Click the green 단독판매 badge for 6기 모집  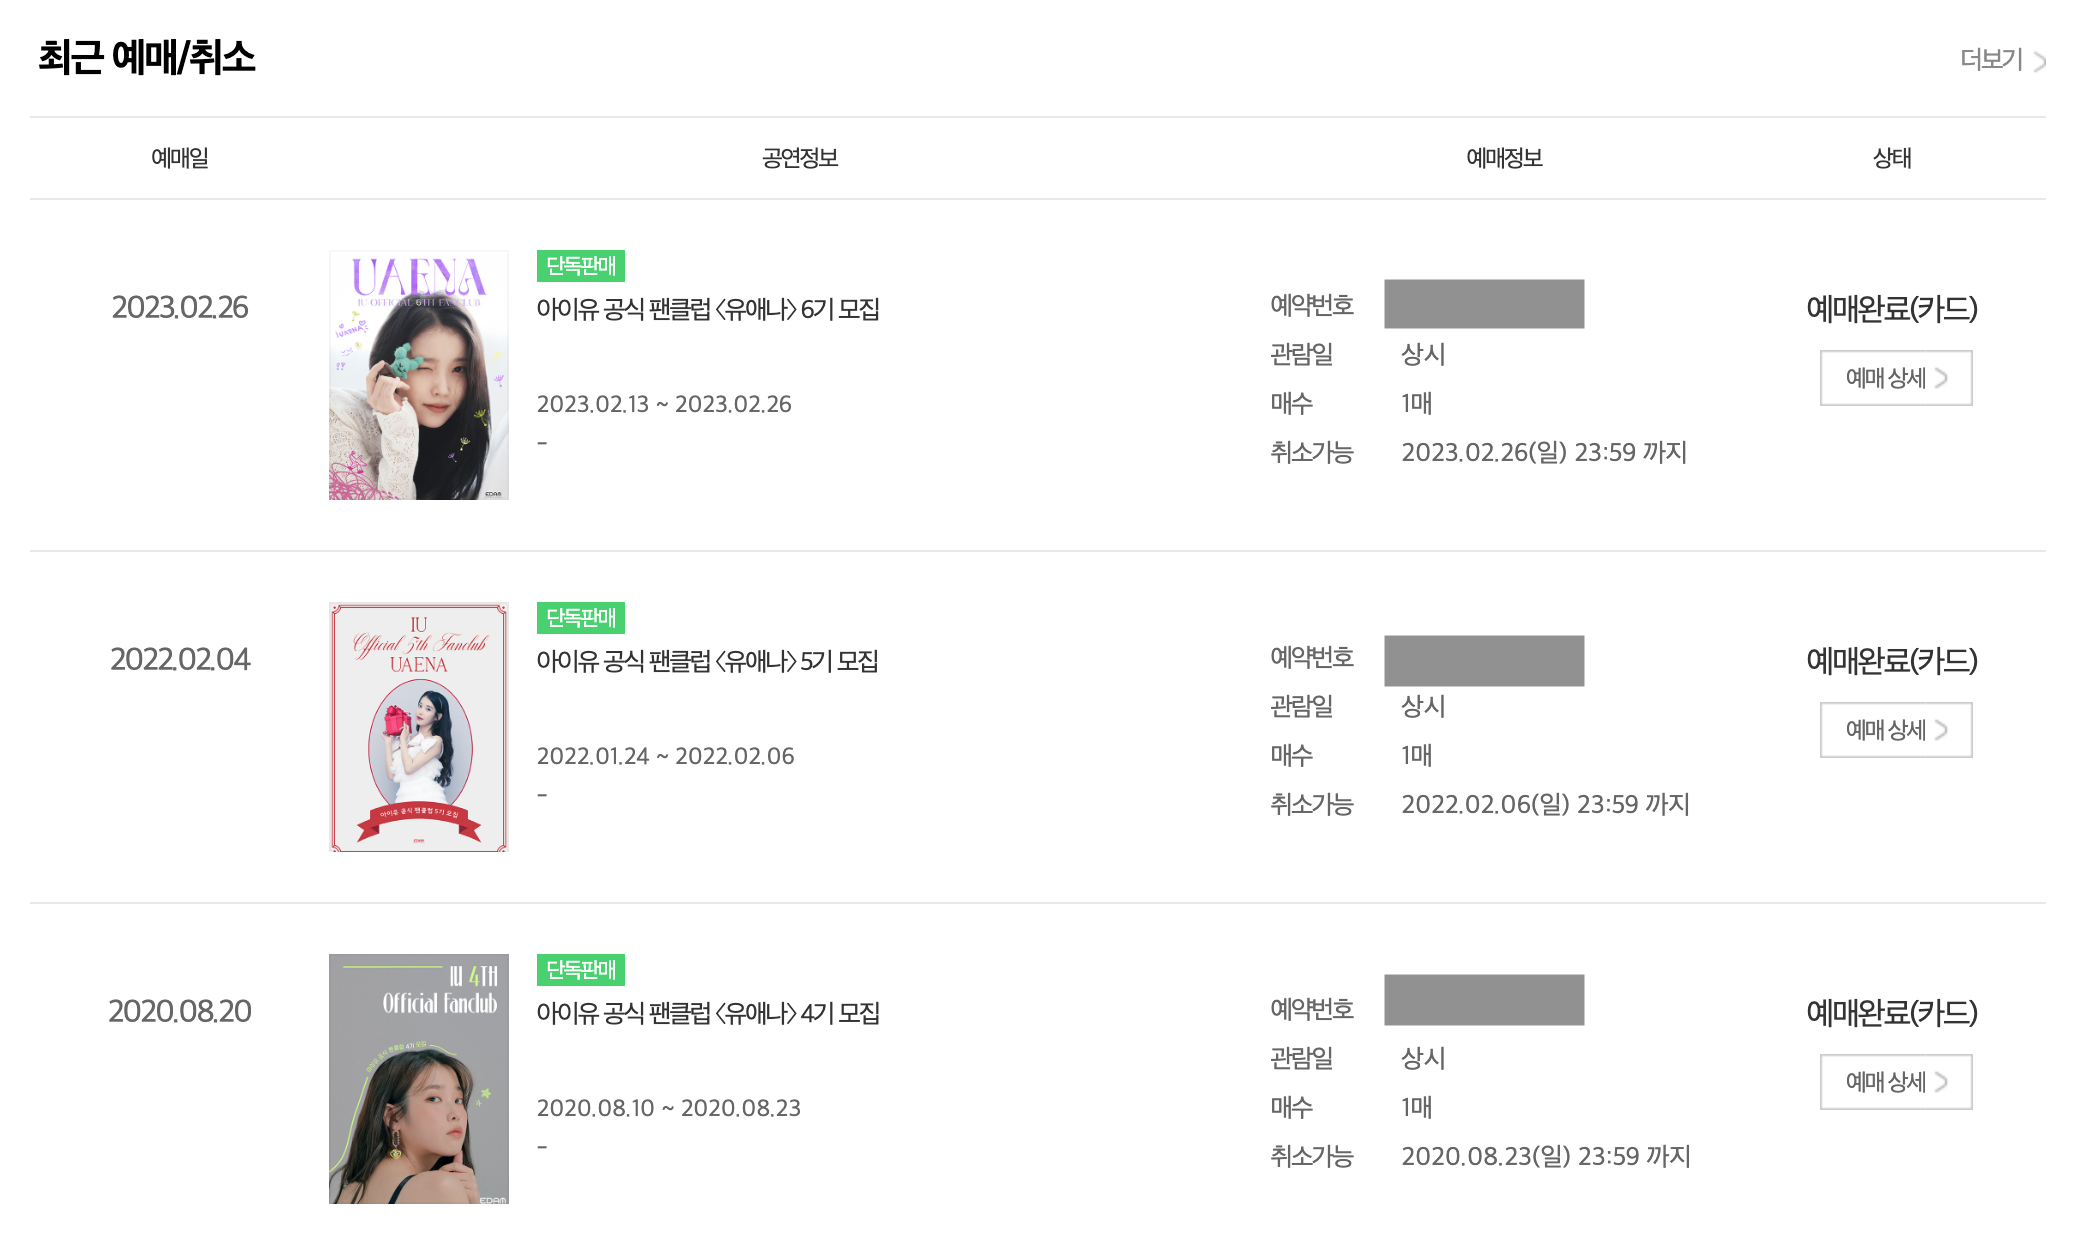click(x=581, y=267)
